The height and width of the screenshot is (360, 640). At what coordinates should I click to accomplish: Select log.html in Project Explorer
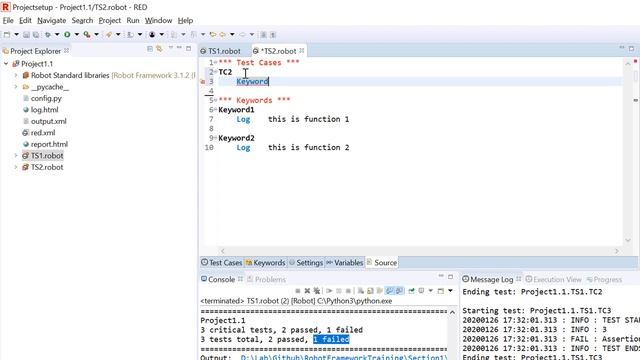44,110
